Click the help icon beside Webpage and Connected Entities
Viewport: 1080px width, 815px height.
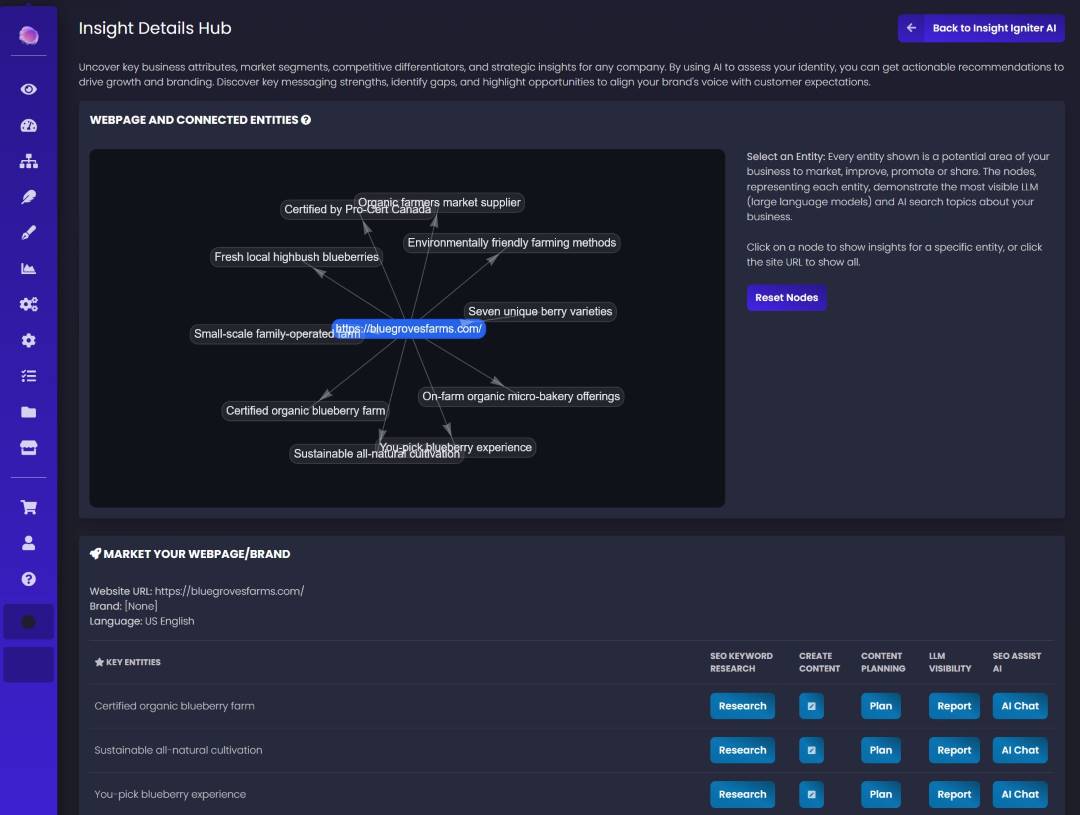pos(306,120)
